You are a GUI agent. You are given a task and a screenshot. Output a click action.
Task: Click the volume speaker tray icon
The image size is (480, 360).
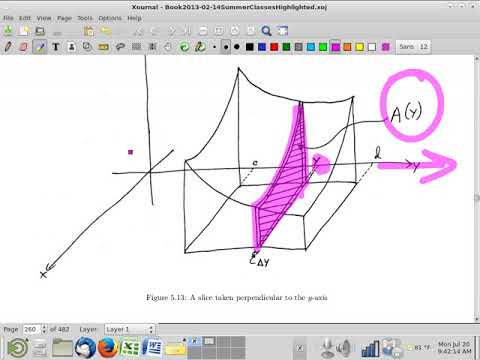[344, 348]
